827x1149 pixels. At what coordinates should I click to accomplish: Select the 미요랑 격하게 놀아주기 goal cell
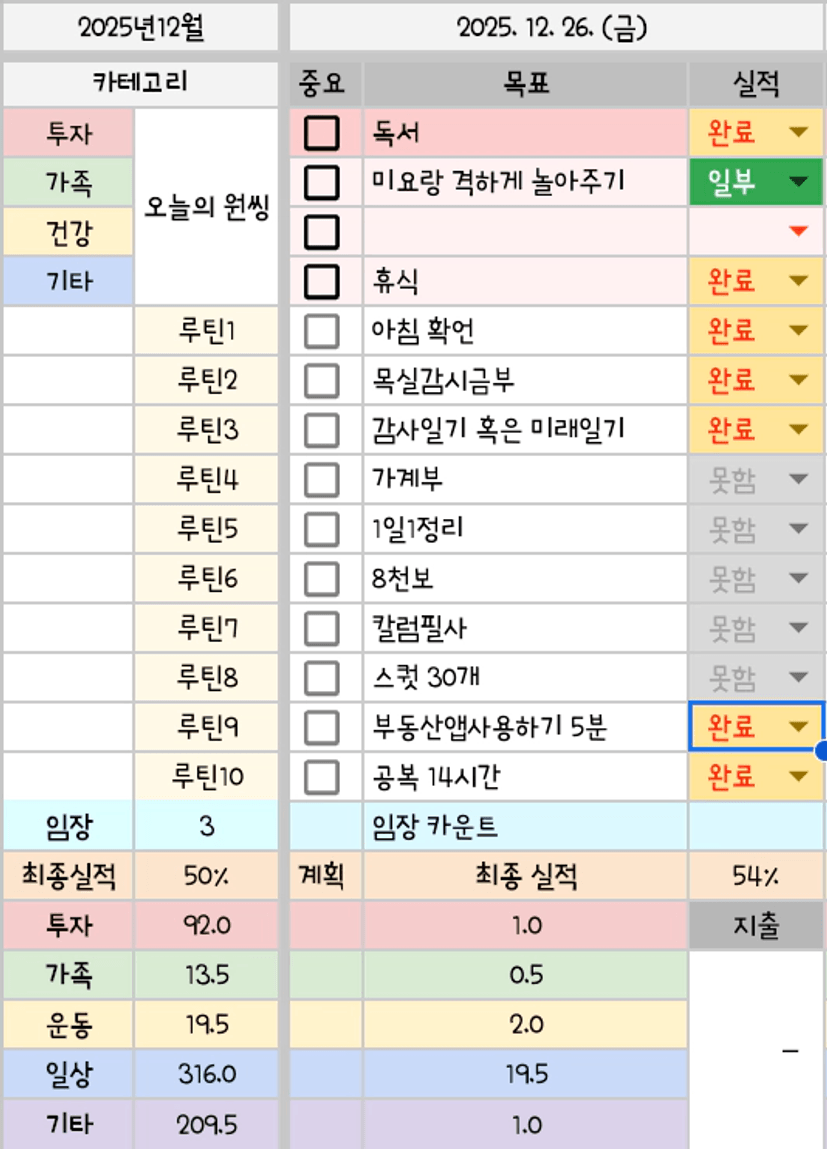[525, 182]
